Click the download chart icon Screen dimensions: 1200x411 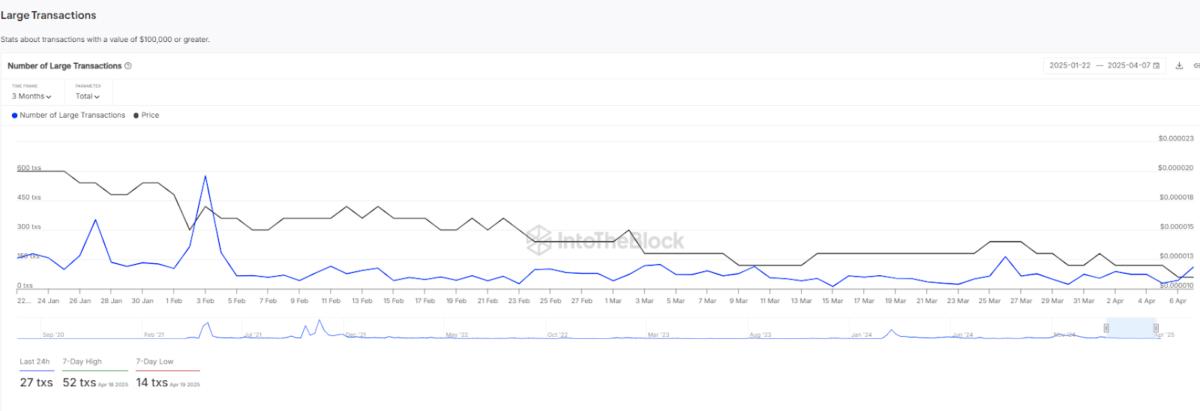1179,65
